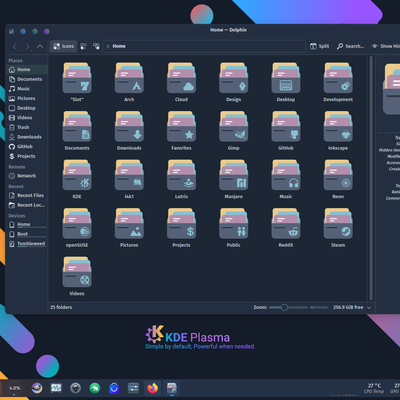400x400 pixels.
Task: Select the Manjaro folder icon
Action: 234,175
